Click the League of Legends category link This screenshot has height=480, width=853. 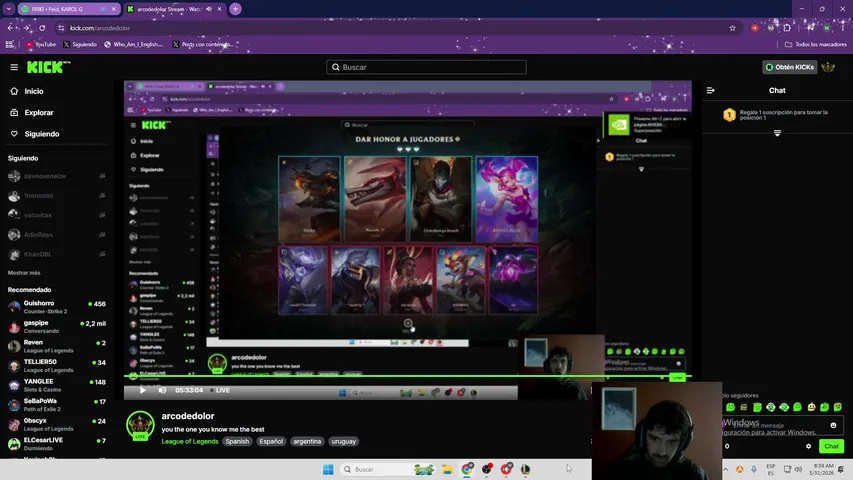(x=190, y=441)
